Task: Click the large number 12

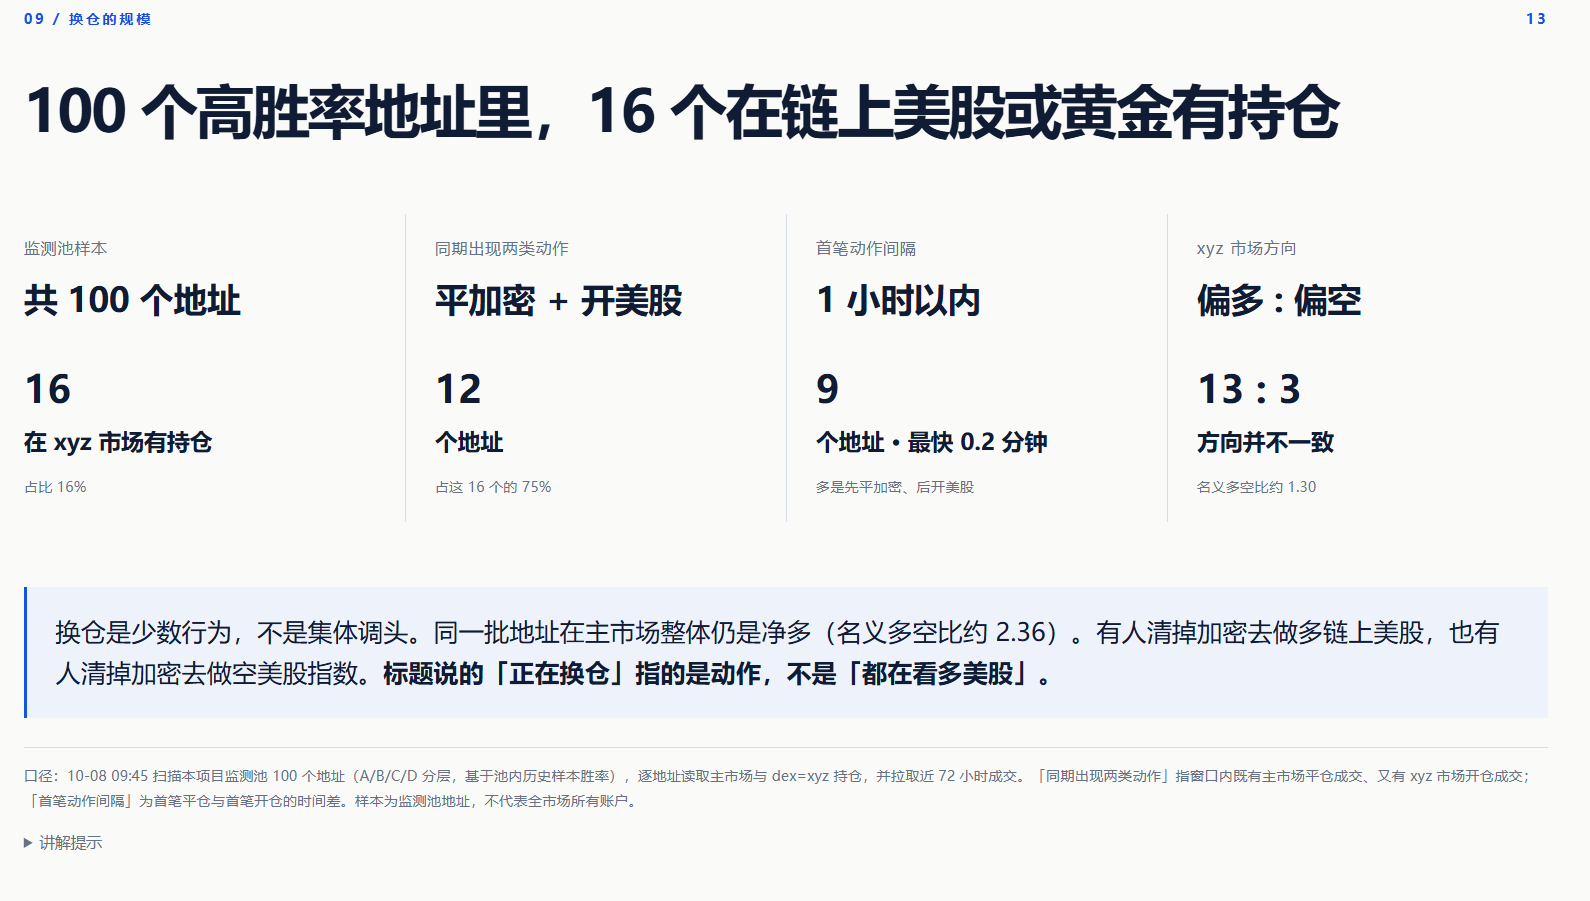Action: click(x=458, y=389)
